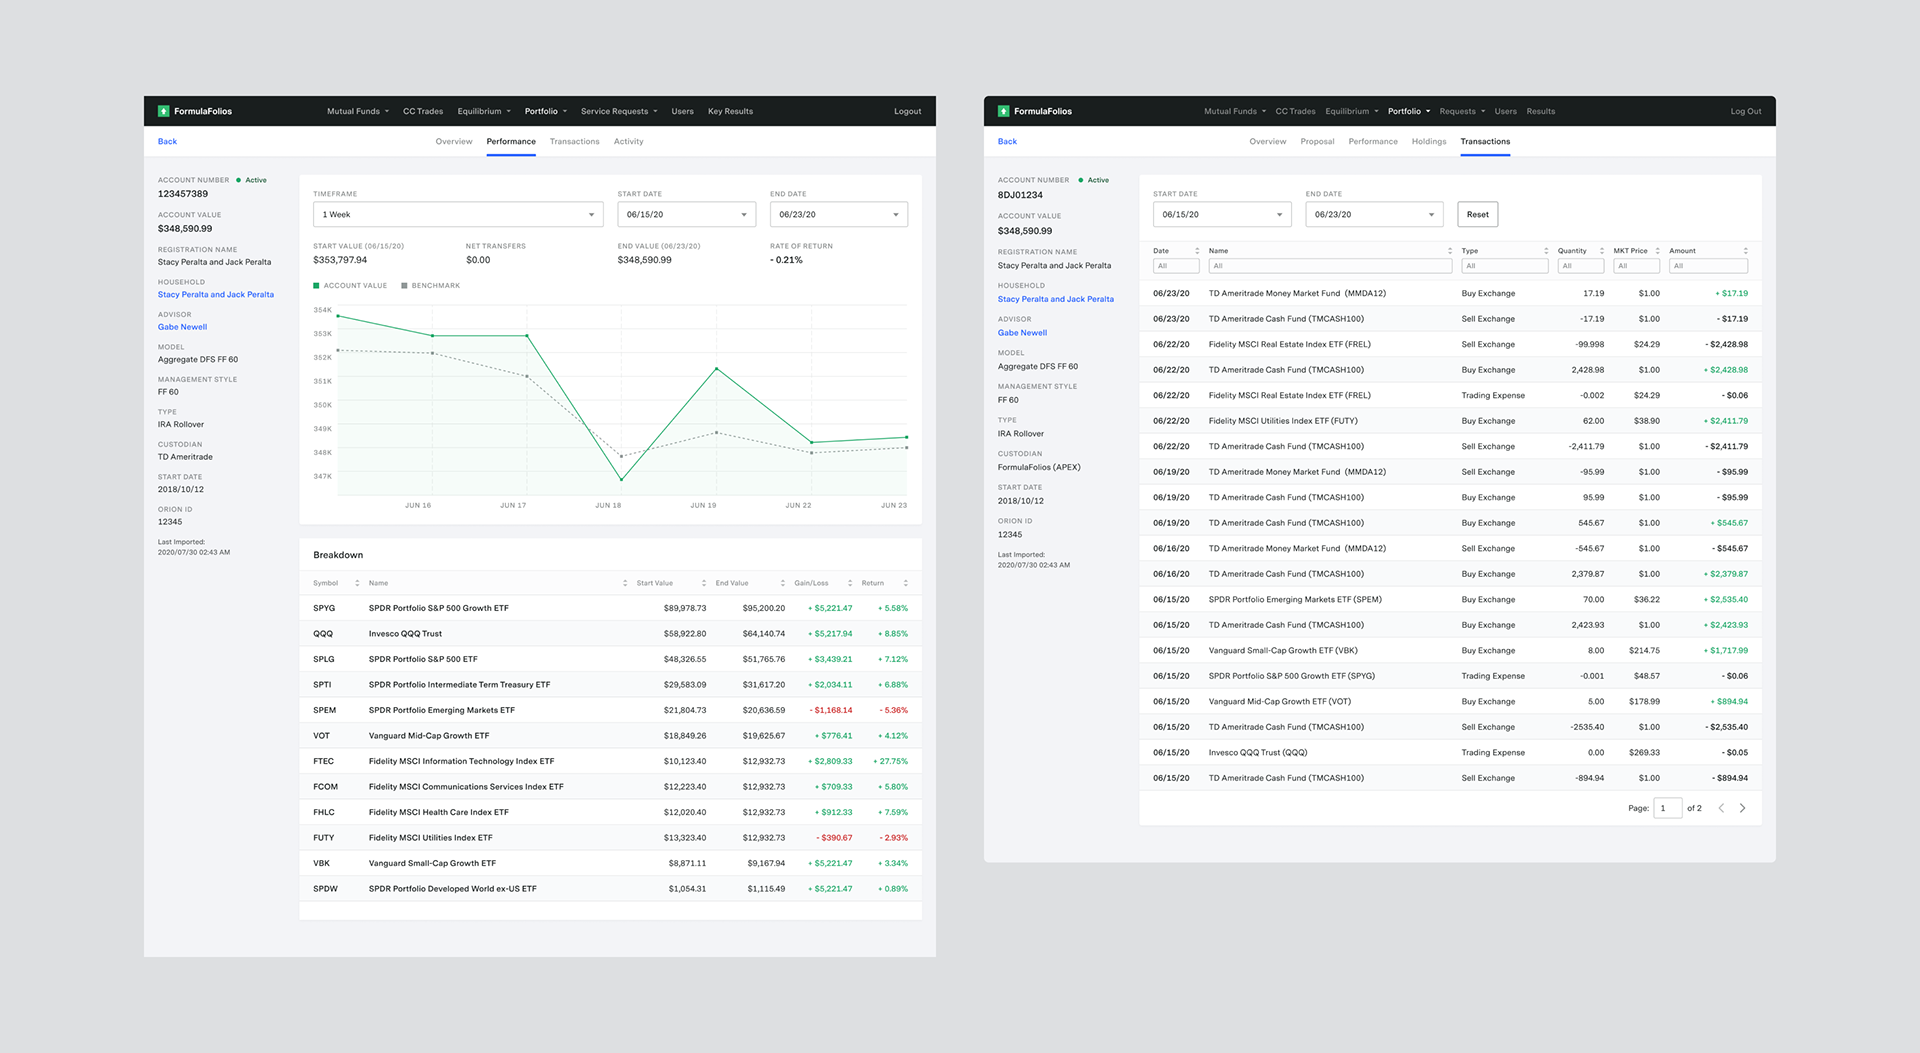The height and width of the screenshot is (1053, 1920).
Task: Sort Breakdown table by Symbol column
Action: coord(357,583)
